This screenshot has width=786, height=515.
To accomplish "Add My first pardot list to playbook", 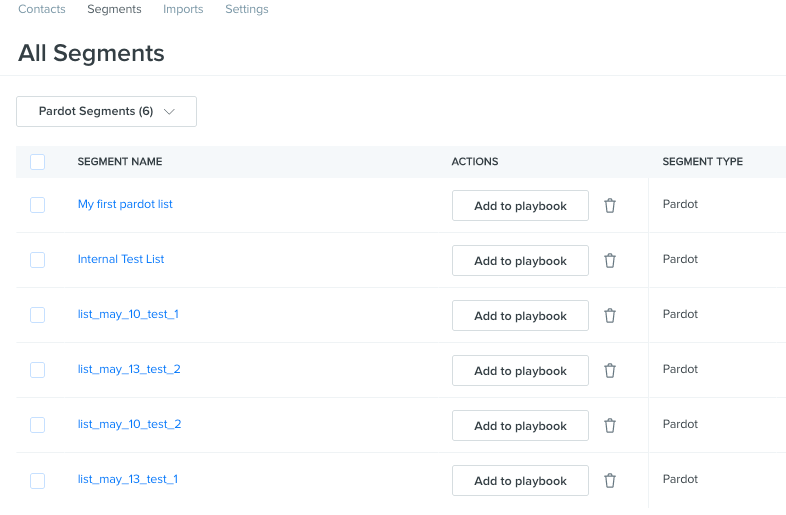I will (x=520, y=206).
